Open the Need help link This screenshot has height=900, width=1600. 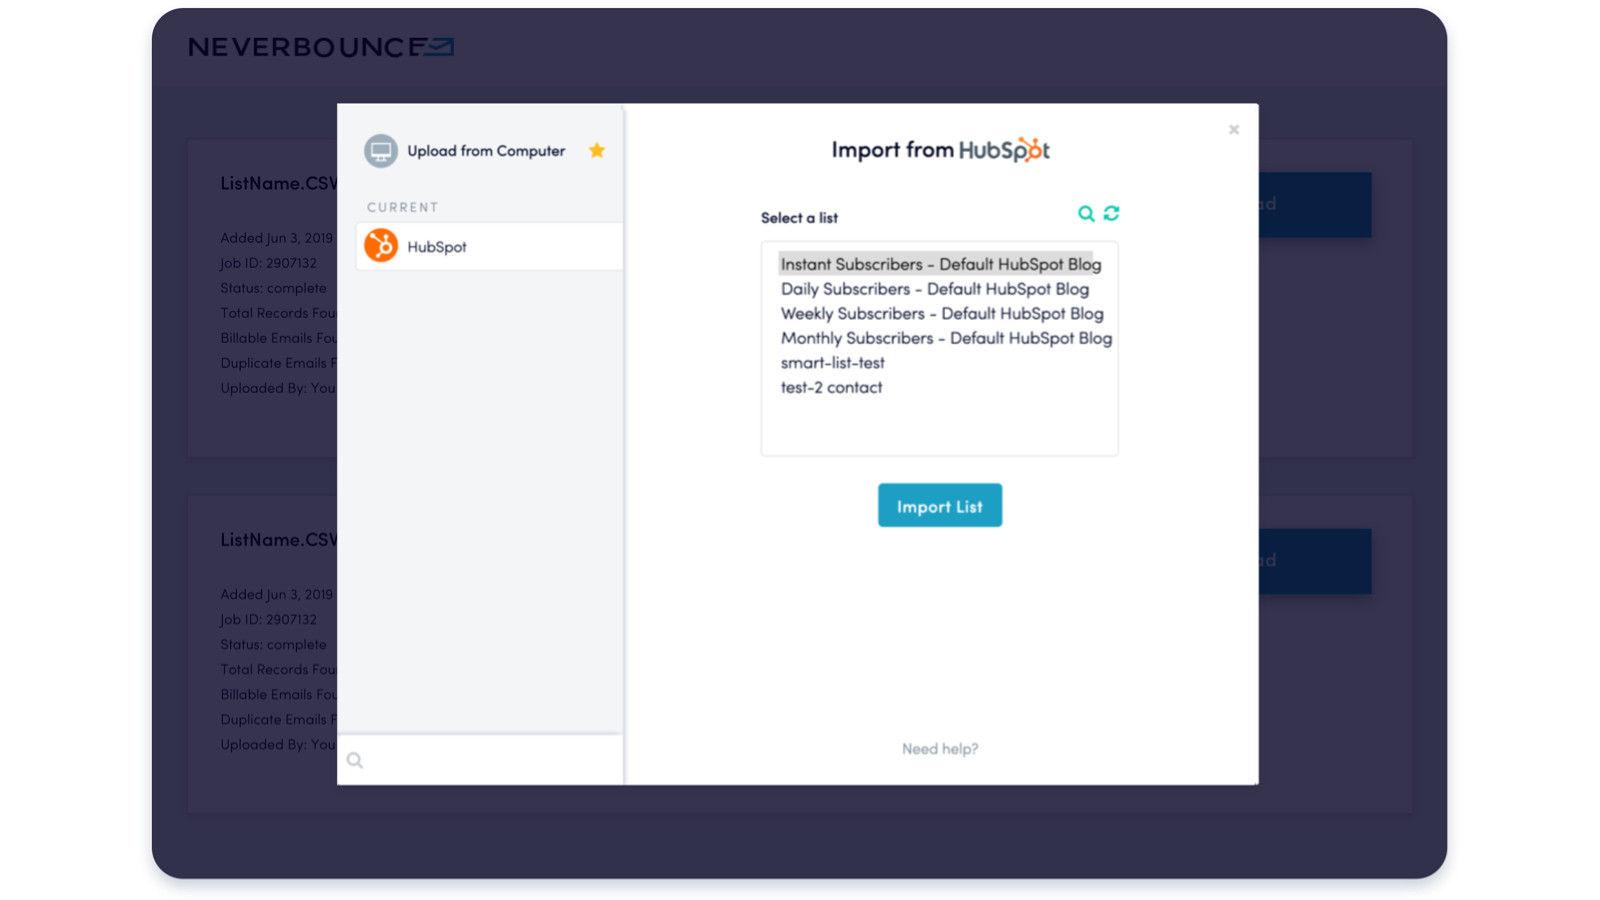(x=939, y=748)
